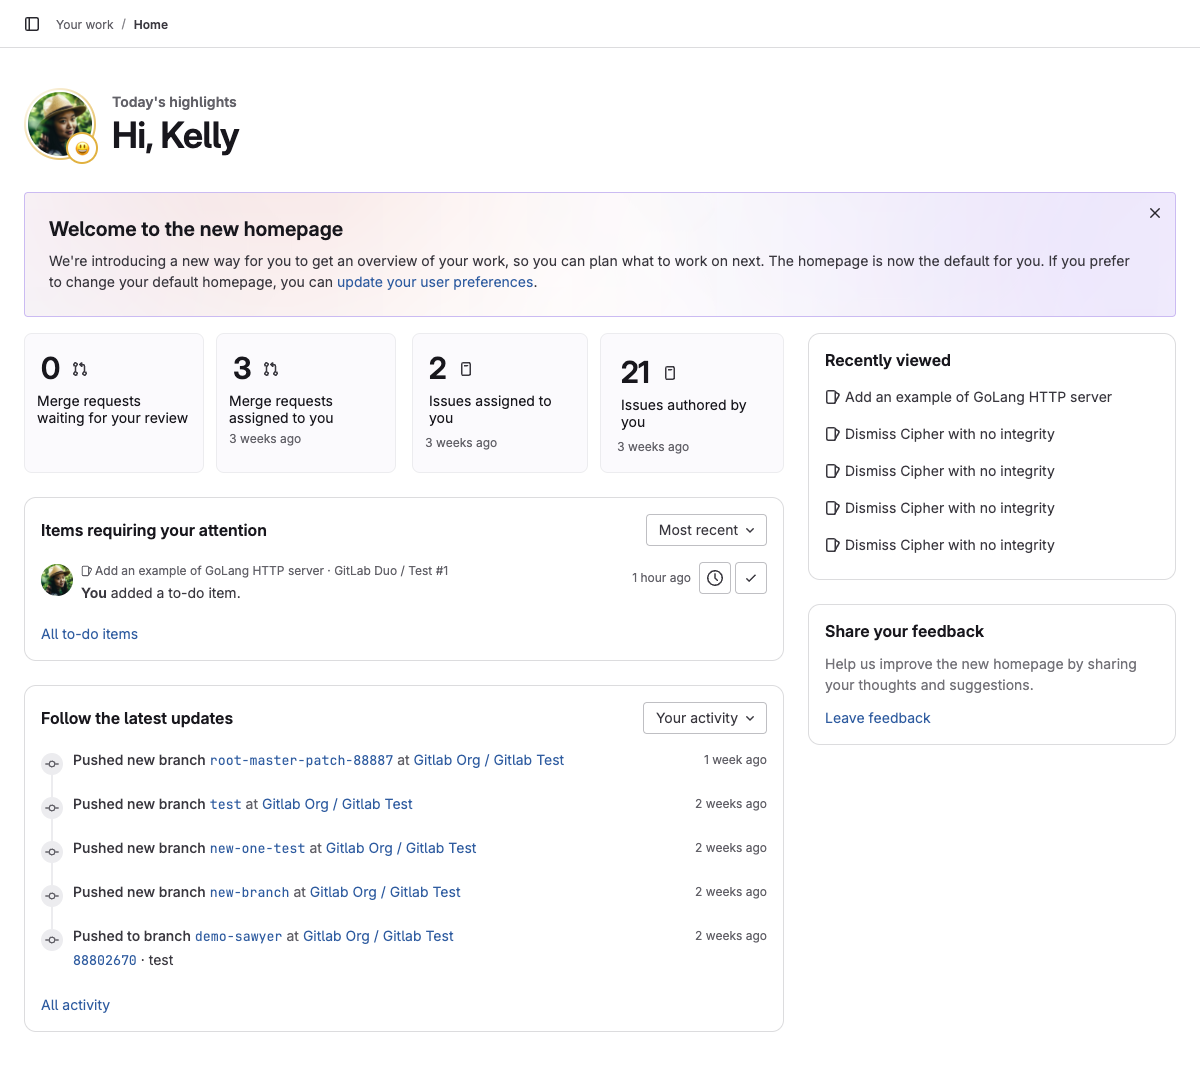Screen dimensions: 1200x1080
Task: Click the smiley emoji status badge on avatar
Action: point(81,148)
